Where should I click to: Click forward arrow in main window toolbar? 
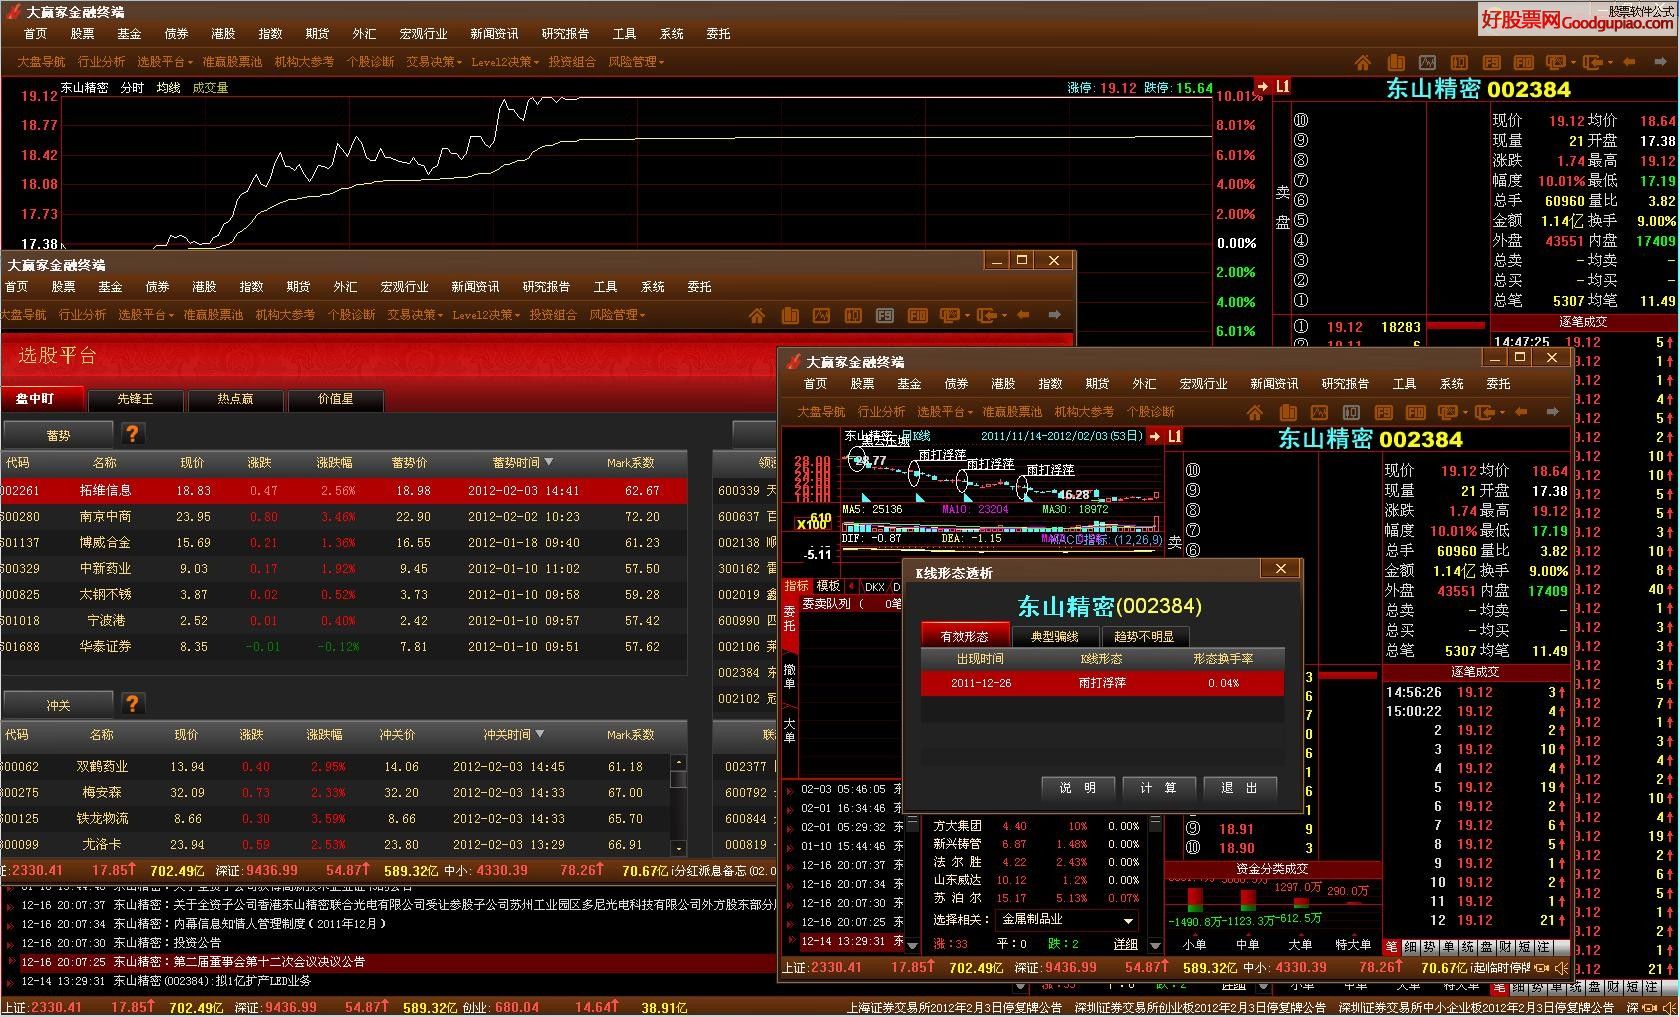pos(1661,62)
